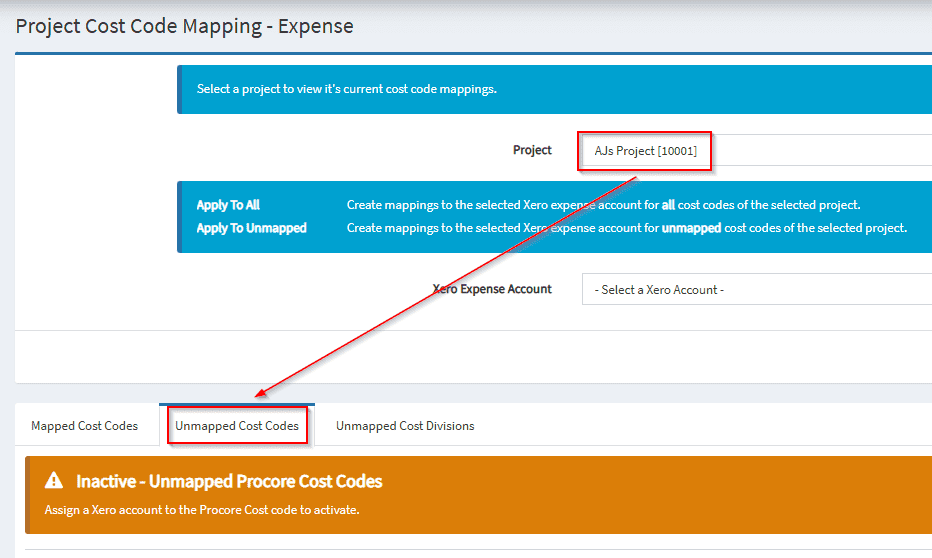Click the Project field label
Viewport: 932px width, 558px height.
coord(532,150)
